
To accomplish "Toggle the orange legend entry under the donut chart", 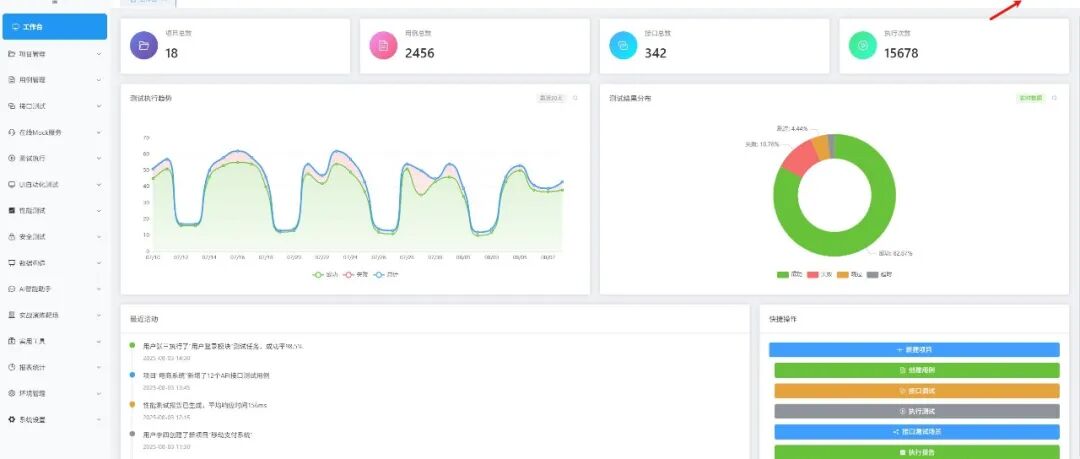I will click(x=849, y=274).
